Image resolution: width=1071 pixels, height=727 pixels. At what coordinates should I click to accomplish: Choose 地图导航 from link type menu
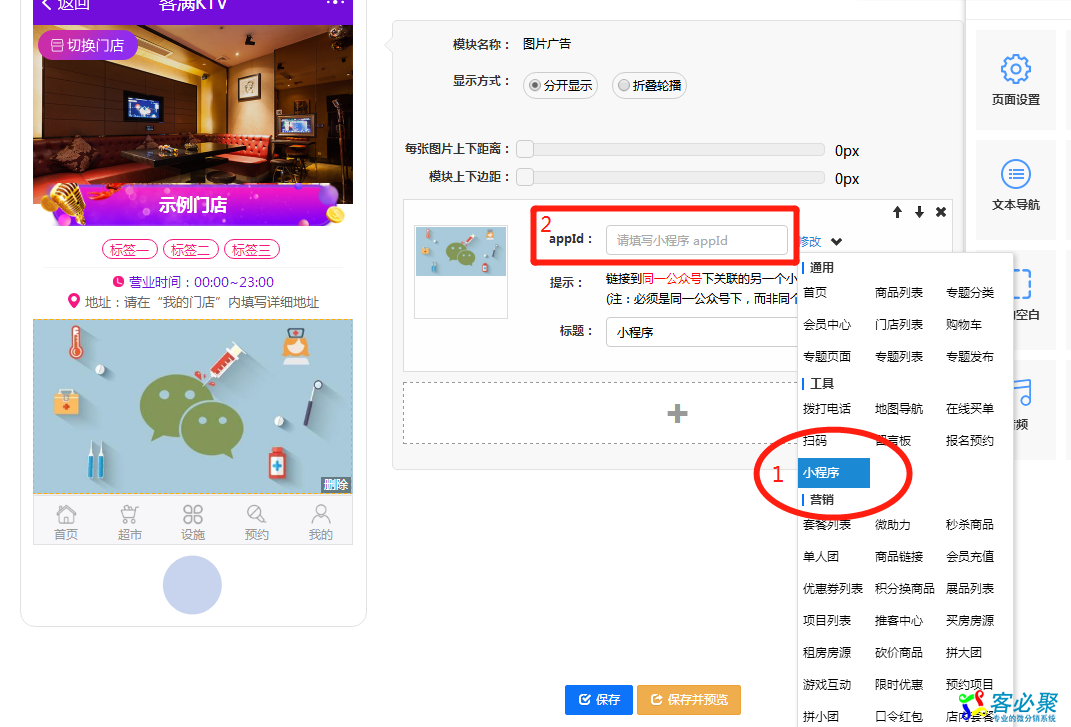(899, 409)
